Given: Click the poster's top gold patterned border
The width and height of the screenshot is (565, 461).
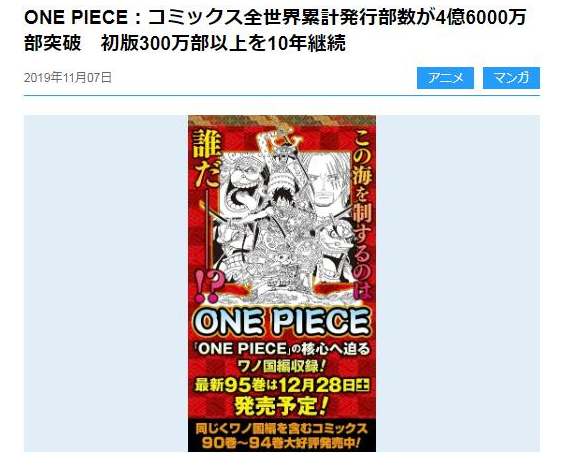Looking at the screenshot, I should click(x=282, y=120).
